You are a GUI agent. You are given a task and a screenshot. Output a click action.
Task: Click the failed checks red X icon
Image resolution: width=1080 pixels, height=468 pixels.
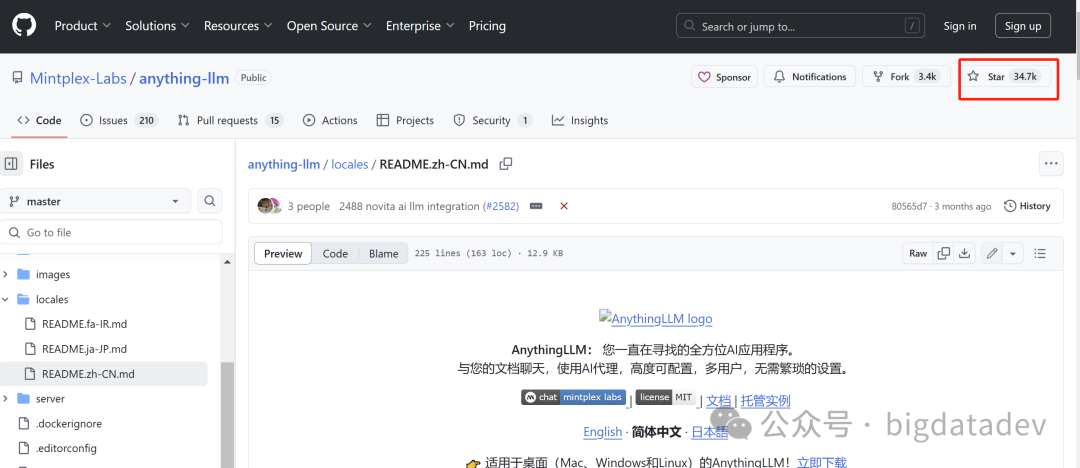click(564, 206)
